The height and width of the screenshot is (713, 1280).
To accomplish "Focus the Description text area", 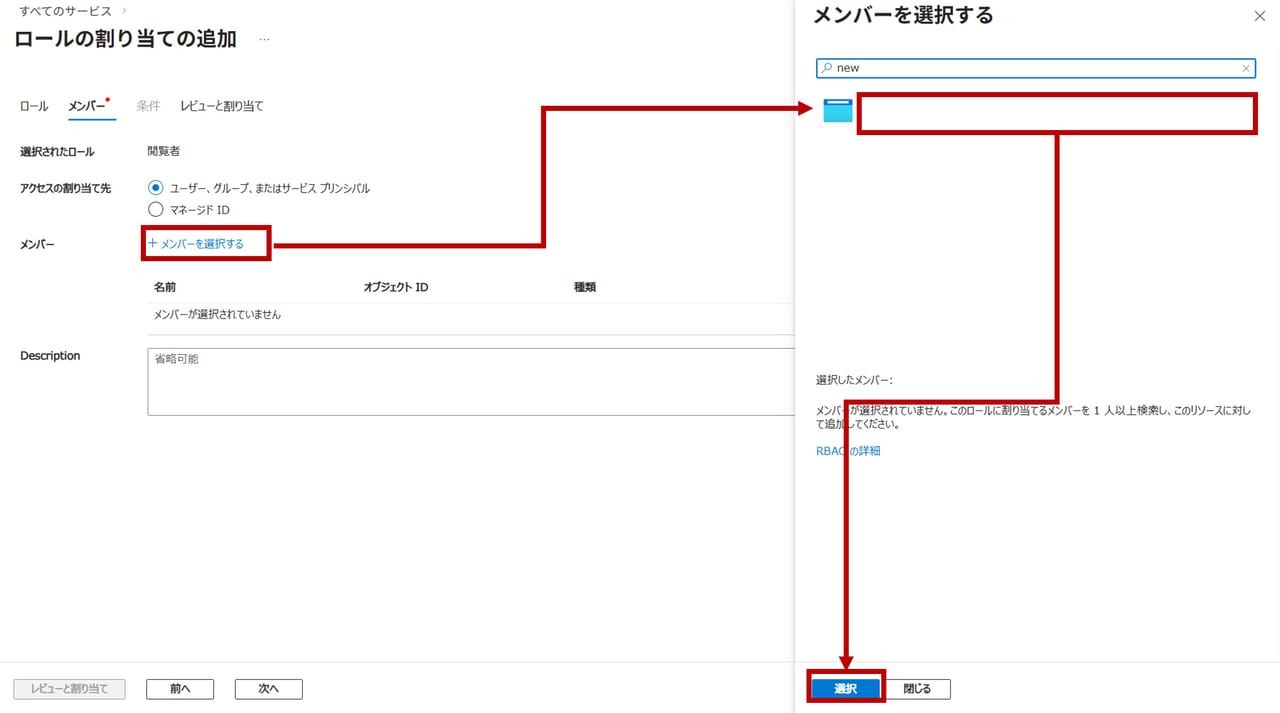I will tap(470, 381).
